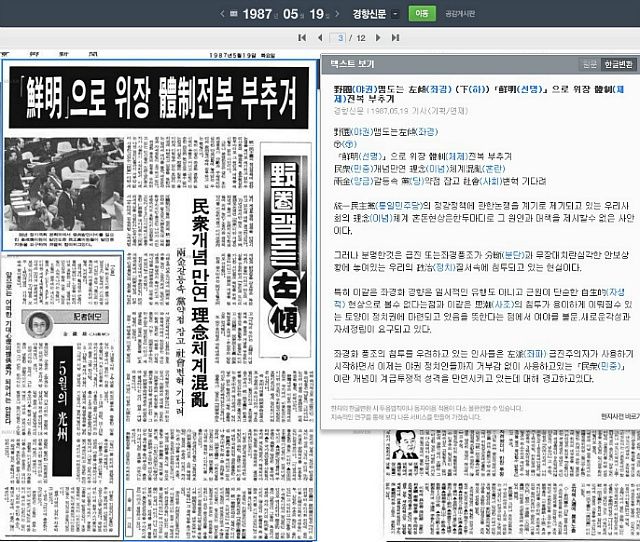
Task: Open the 공감게시판 link
Action: (x=460, y=14)
